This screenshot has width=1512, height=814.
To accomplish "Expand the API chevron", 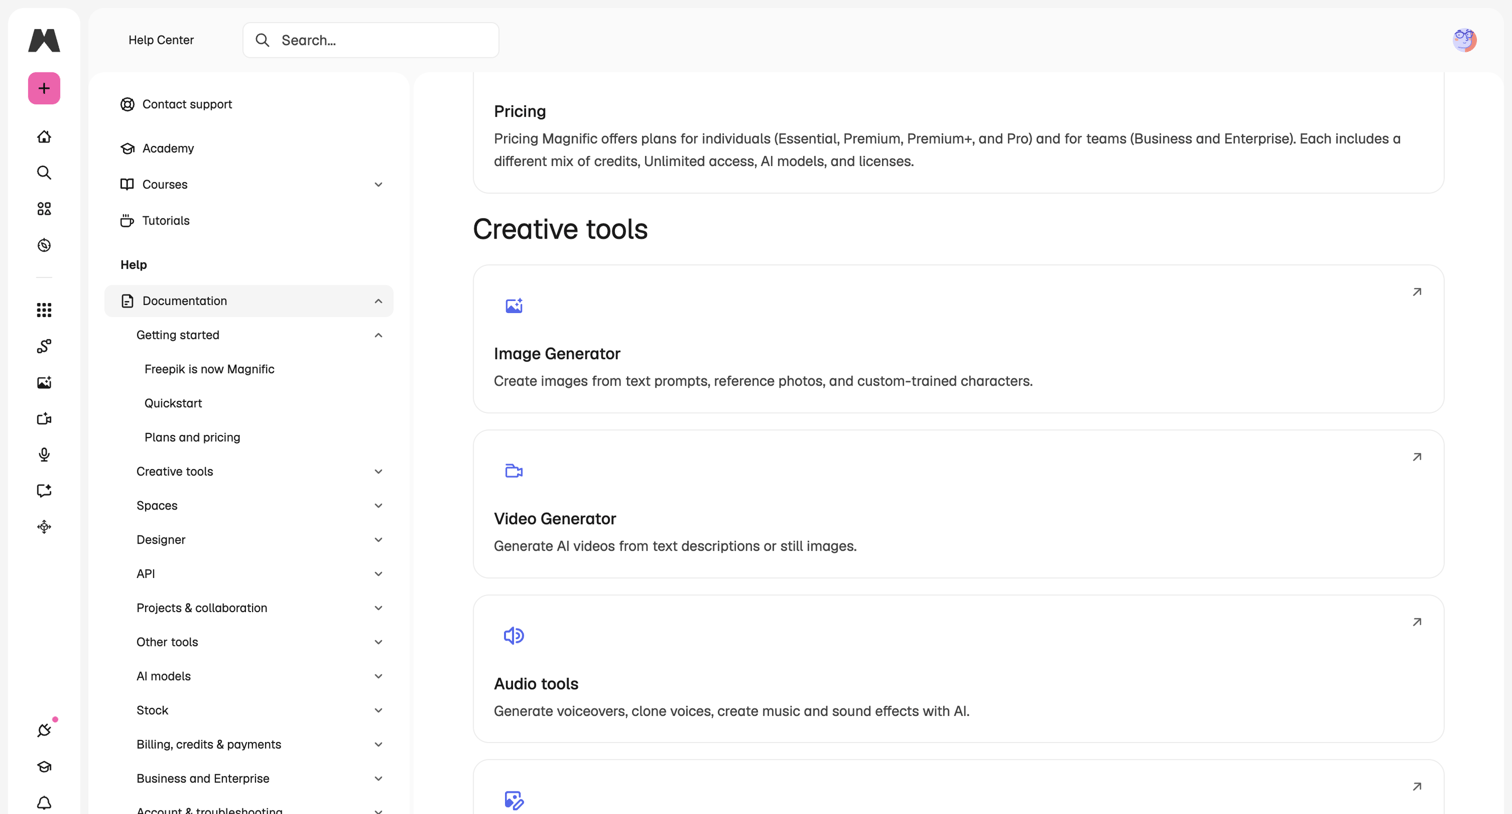I will (x=378, y=574).
